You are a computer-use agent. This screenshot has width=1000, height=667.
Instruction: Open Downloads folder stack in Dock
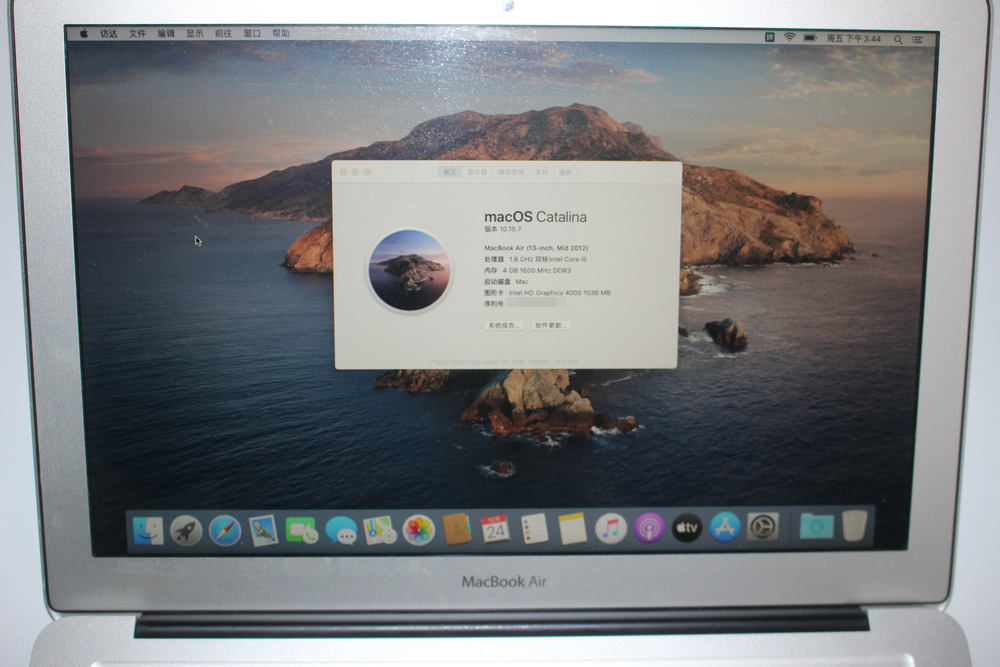coord(816,526)
